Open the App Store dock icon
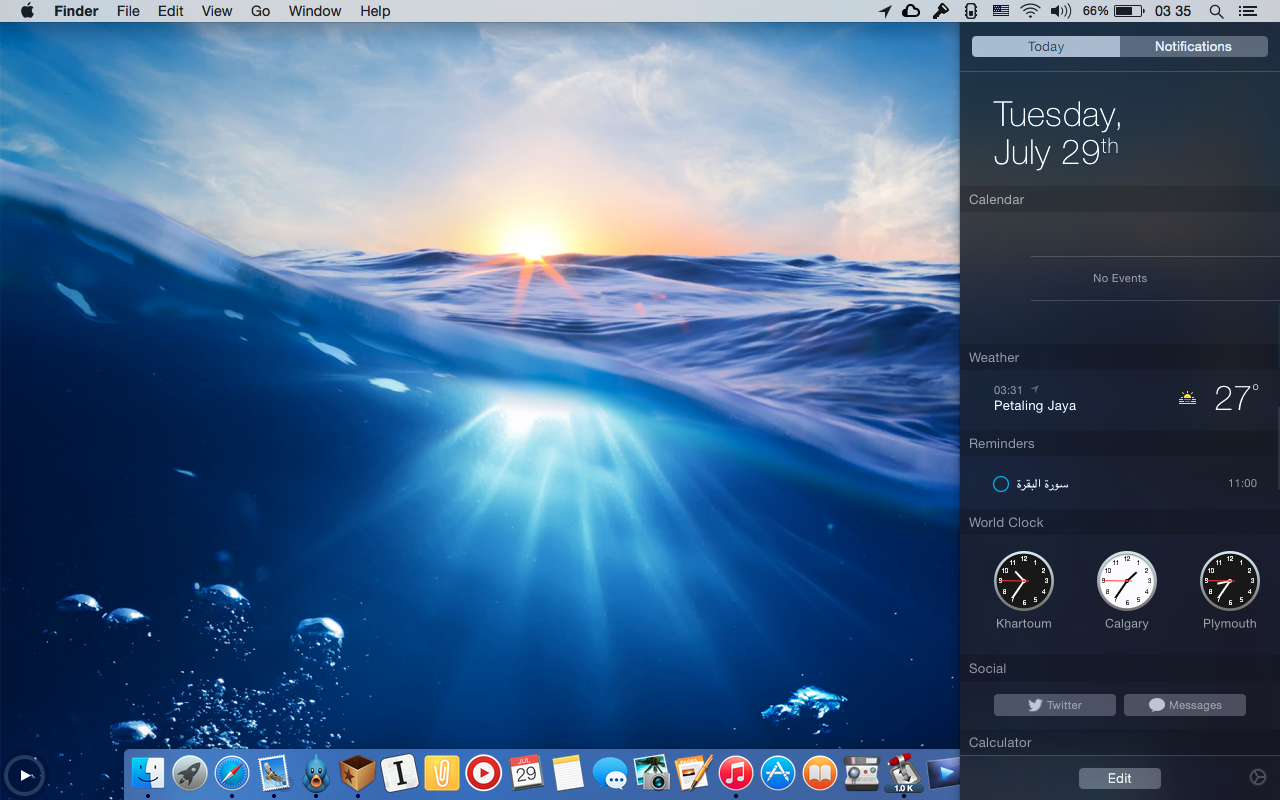The width and height of the screenshot is (1280, 800). tap(778, 773)
